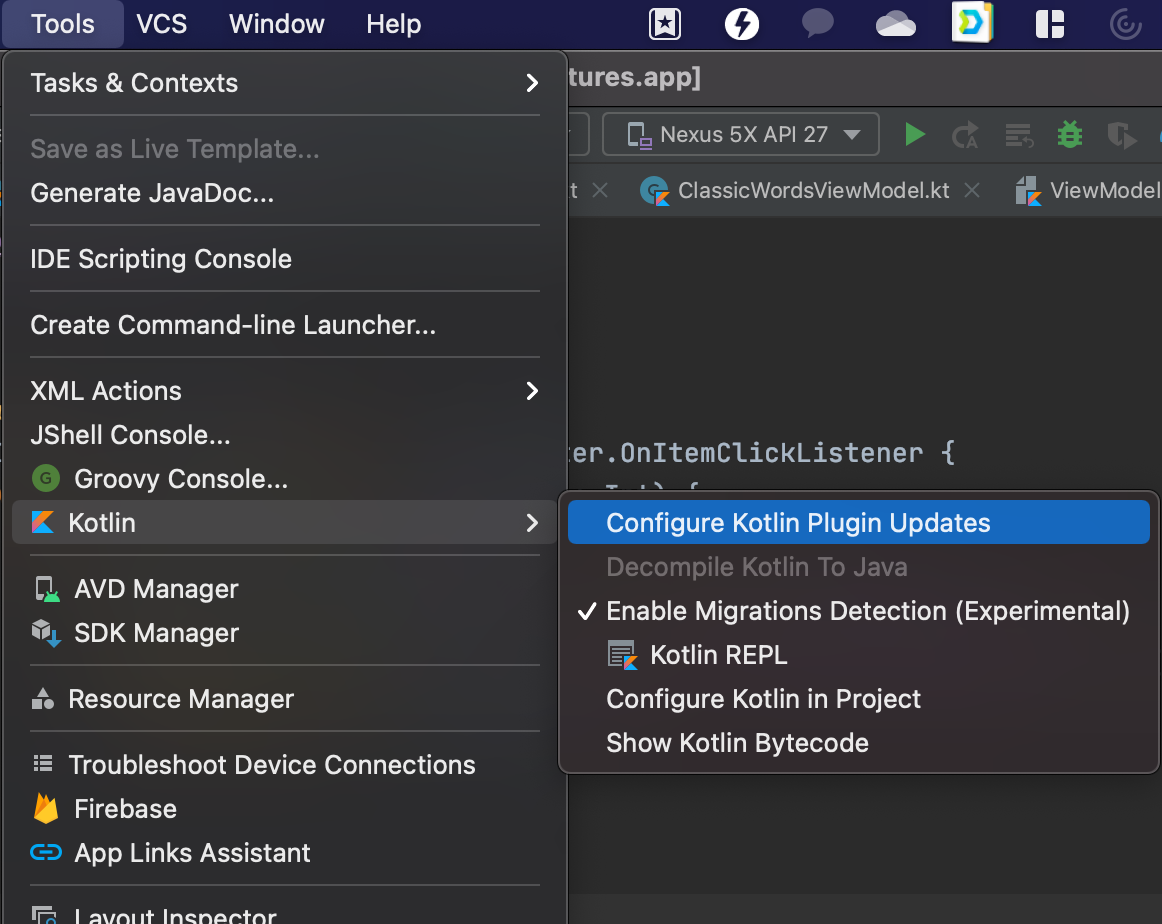Click Apply Changes and Restart Activity icon

(966, 134)
